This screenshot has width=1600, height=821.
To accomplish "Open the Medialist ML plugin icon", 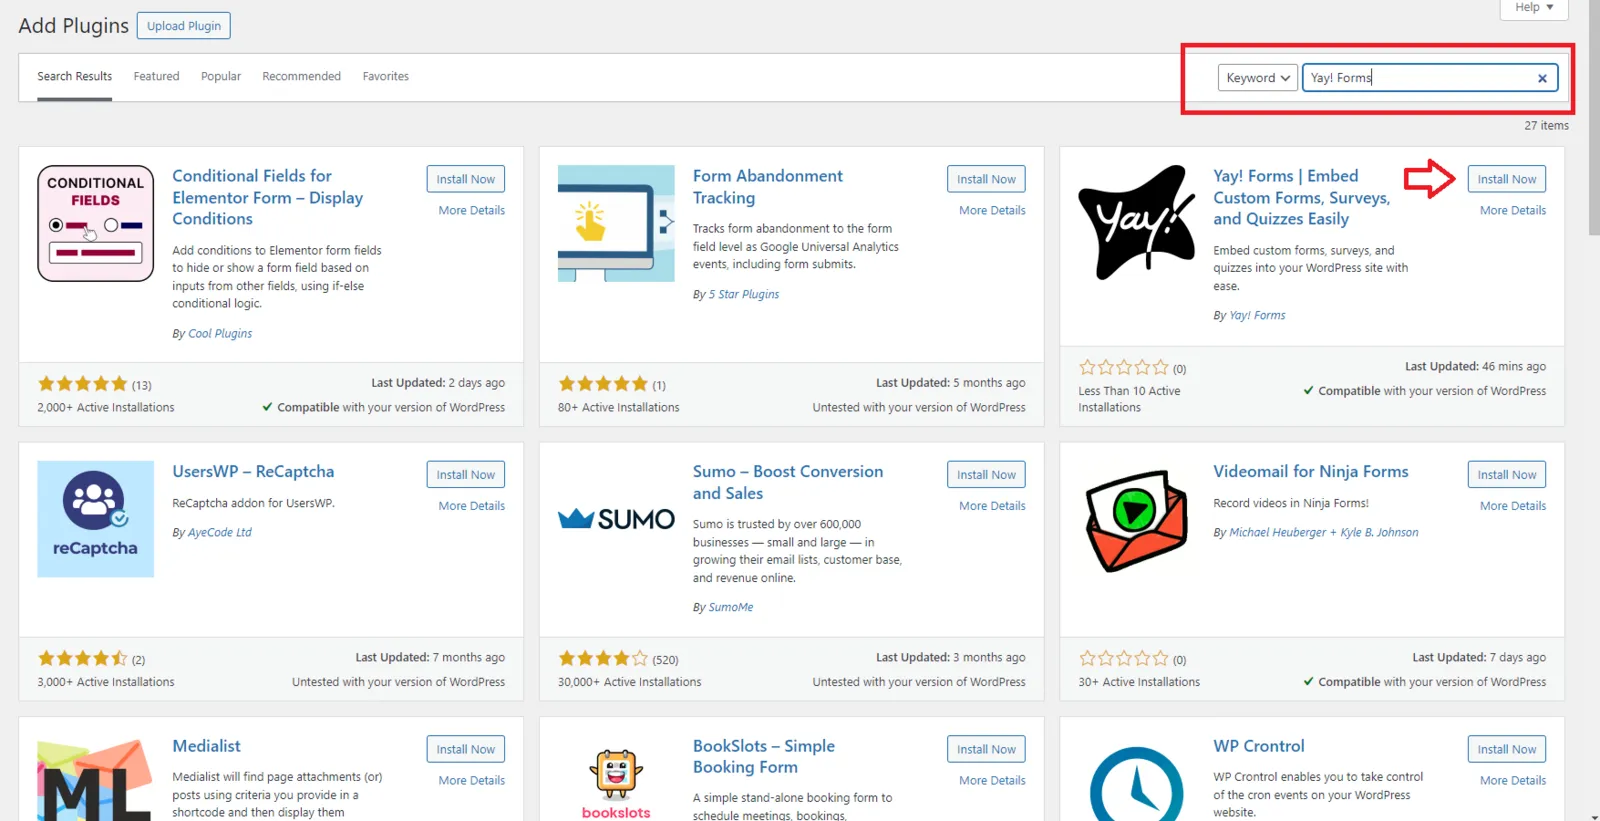I will coord(95,779).
